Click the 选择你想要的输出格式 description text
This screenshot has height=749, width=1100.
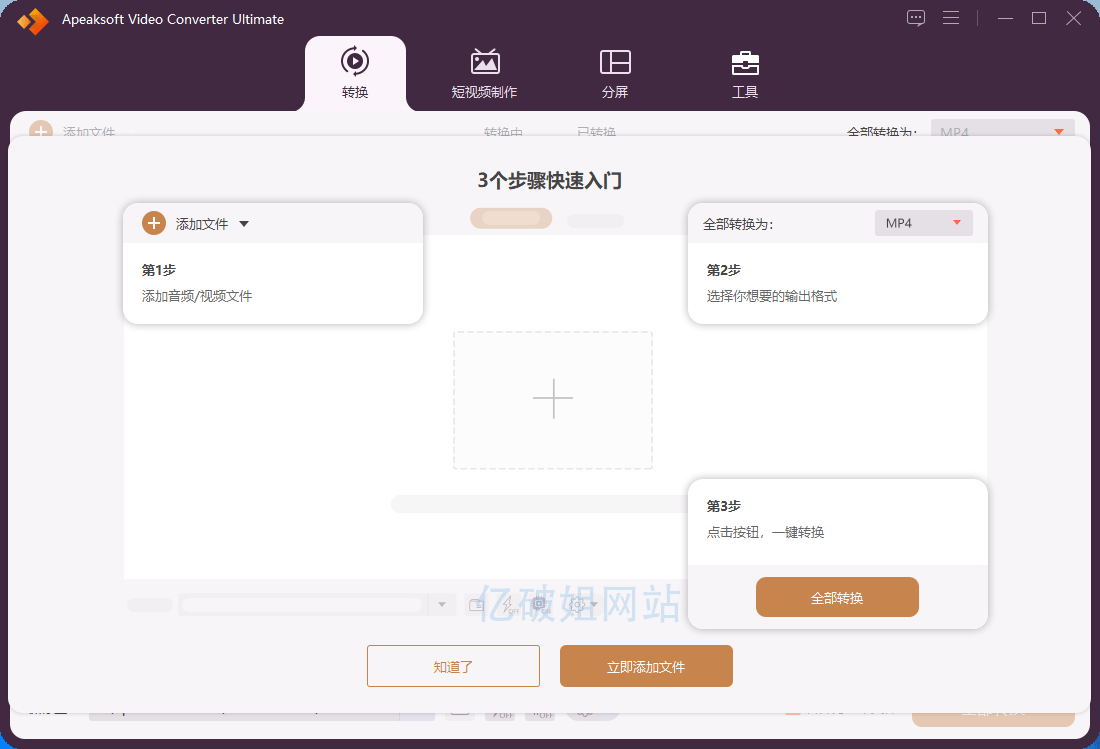coord(772,296)
